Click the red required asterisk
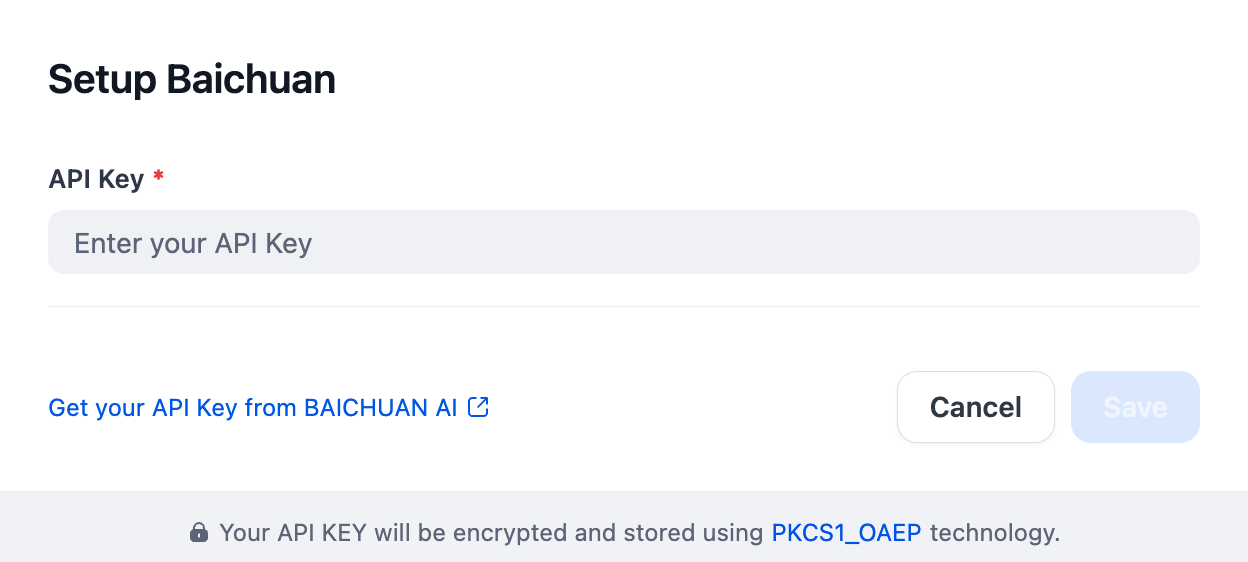This screenshot has width=1248, height=562. click(158, 178)
